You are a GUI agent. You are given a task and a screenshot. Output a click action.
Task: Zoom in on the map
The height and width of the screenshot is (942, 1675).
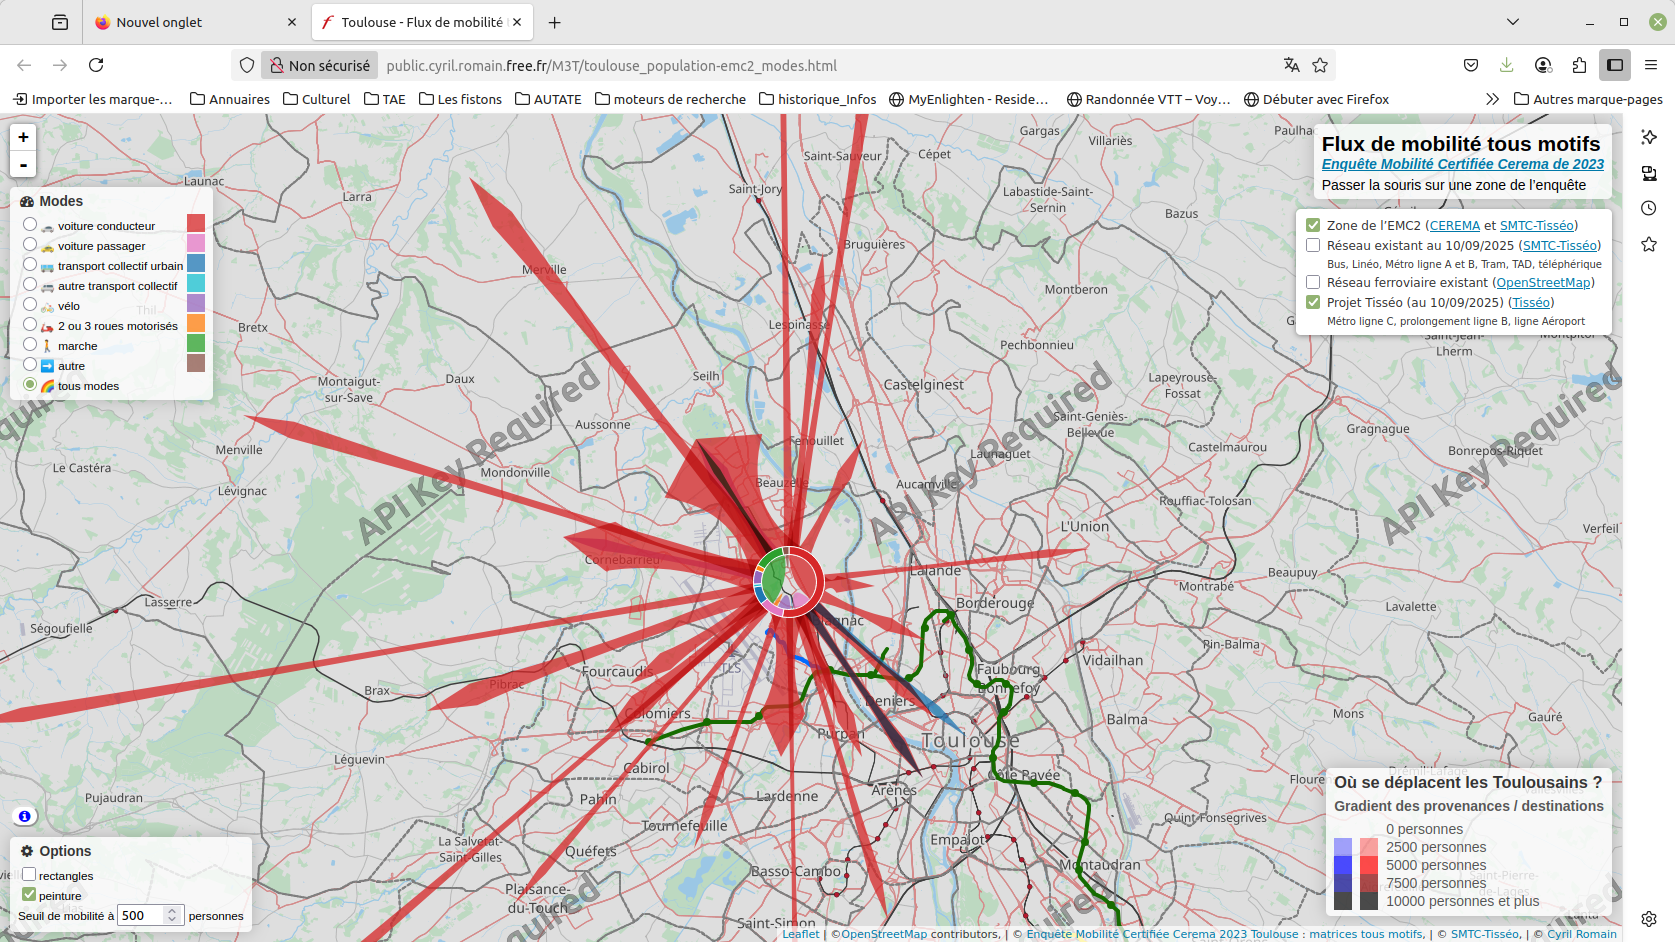[23, 137]
